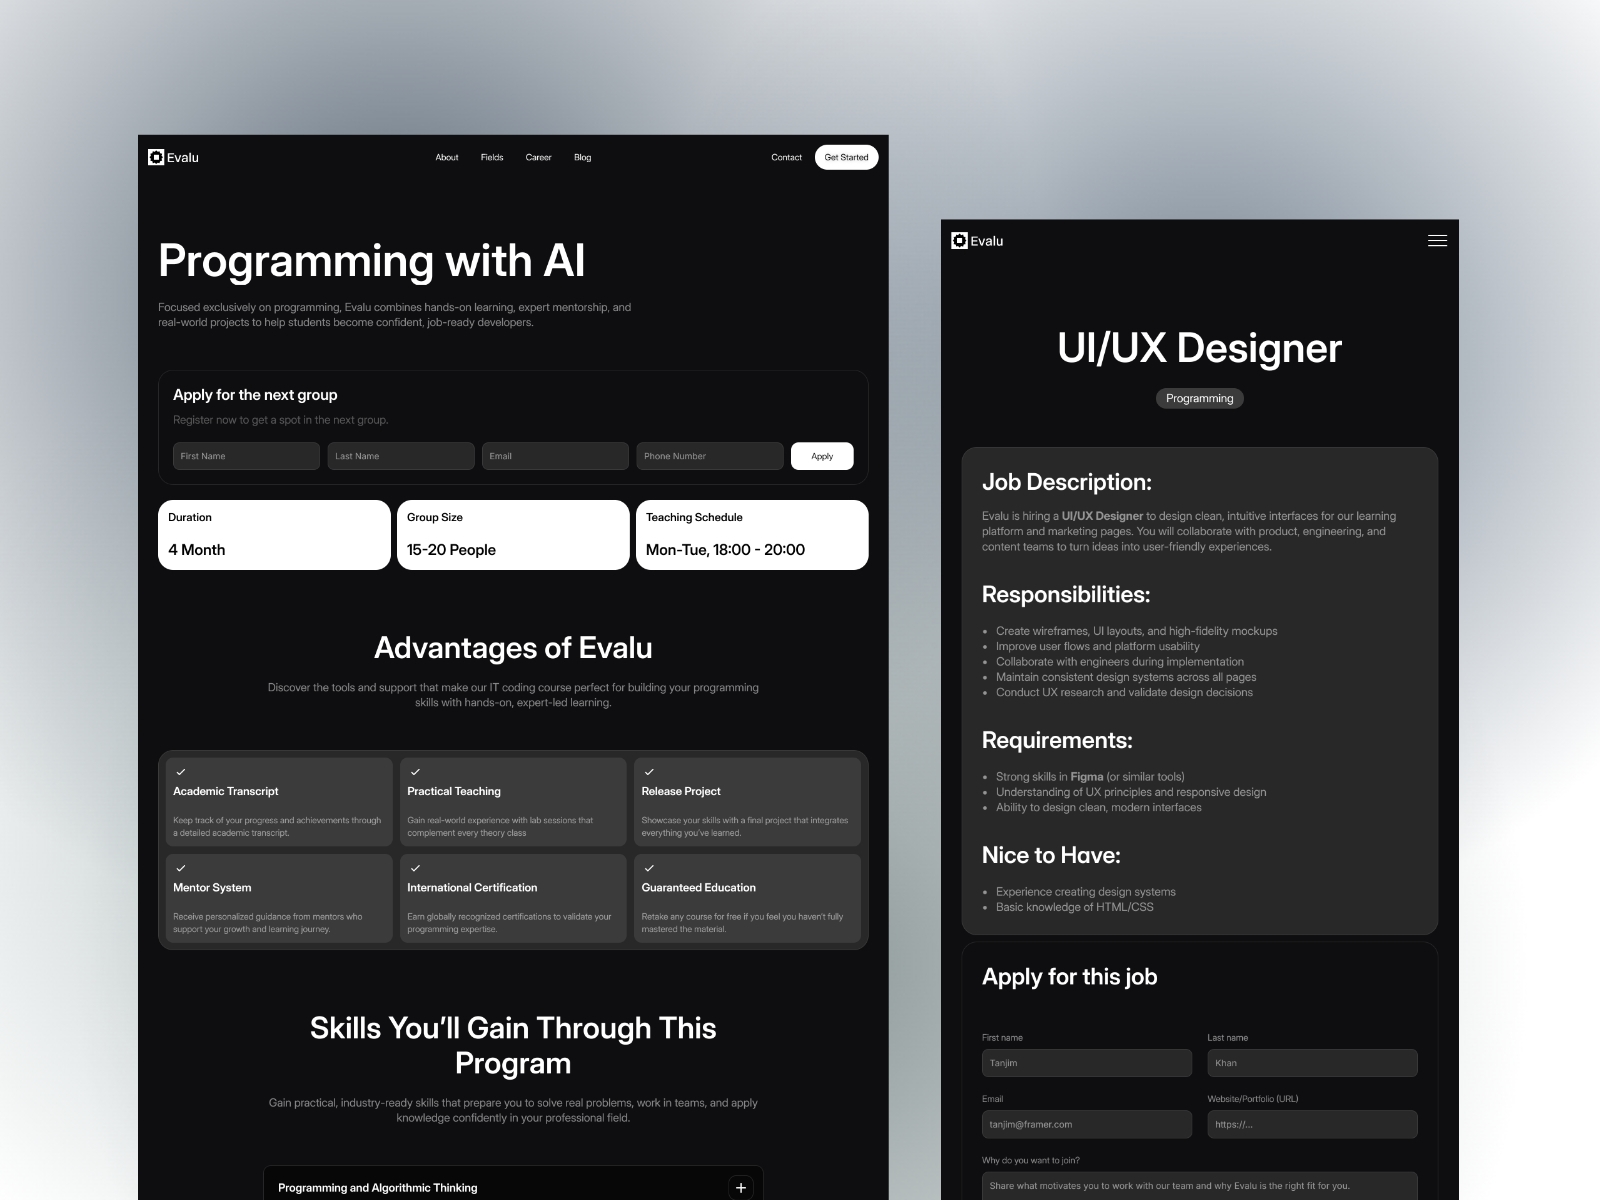
Task: Click the checkmark icon on Practical Teaching card
Action: [x=416, y=772]
